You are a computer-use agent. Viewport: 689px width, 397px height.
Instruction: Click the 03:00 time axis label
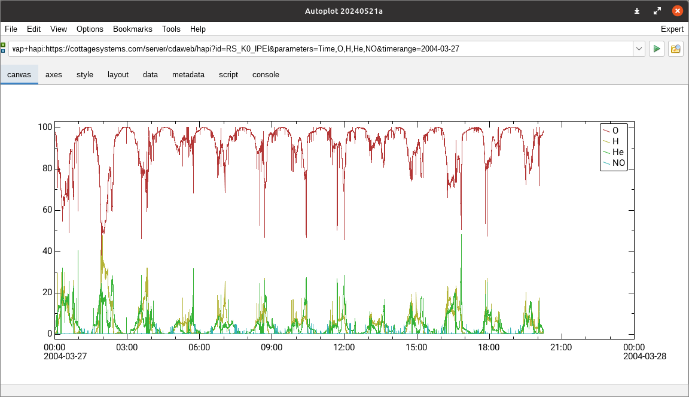point(127,347)
